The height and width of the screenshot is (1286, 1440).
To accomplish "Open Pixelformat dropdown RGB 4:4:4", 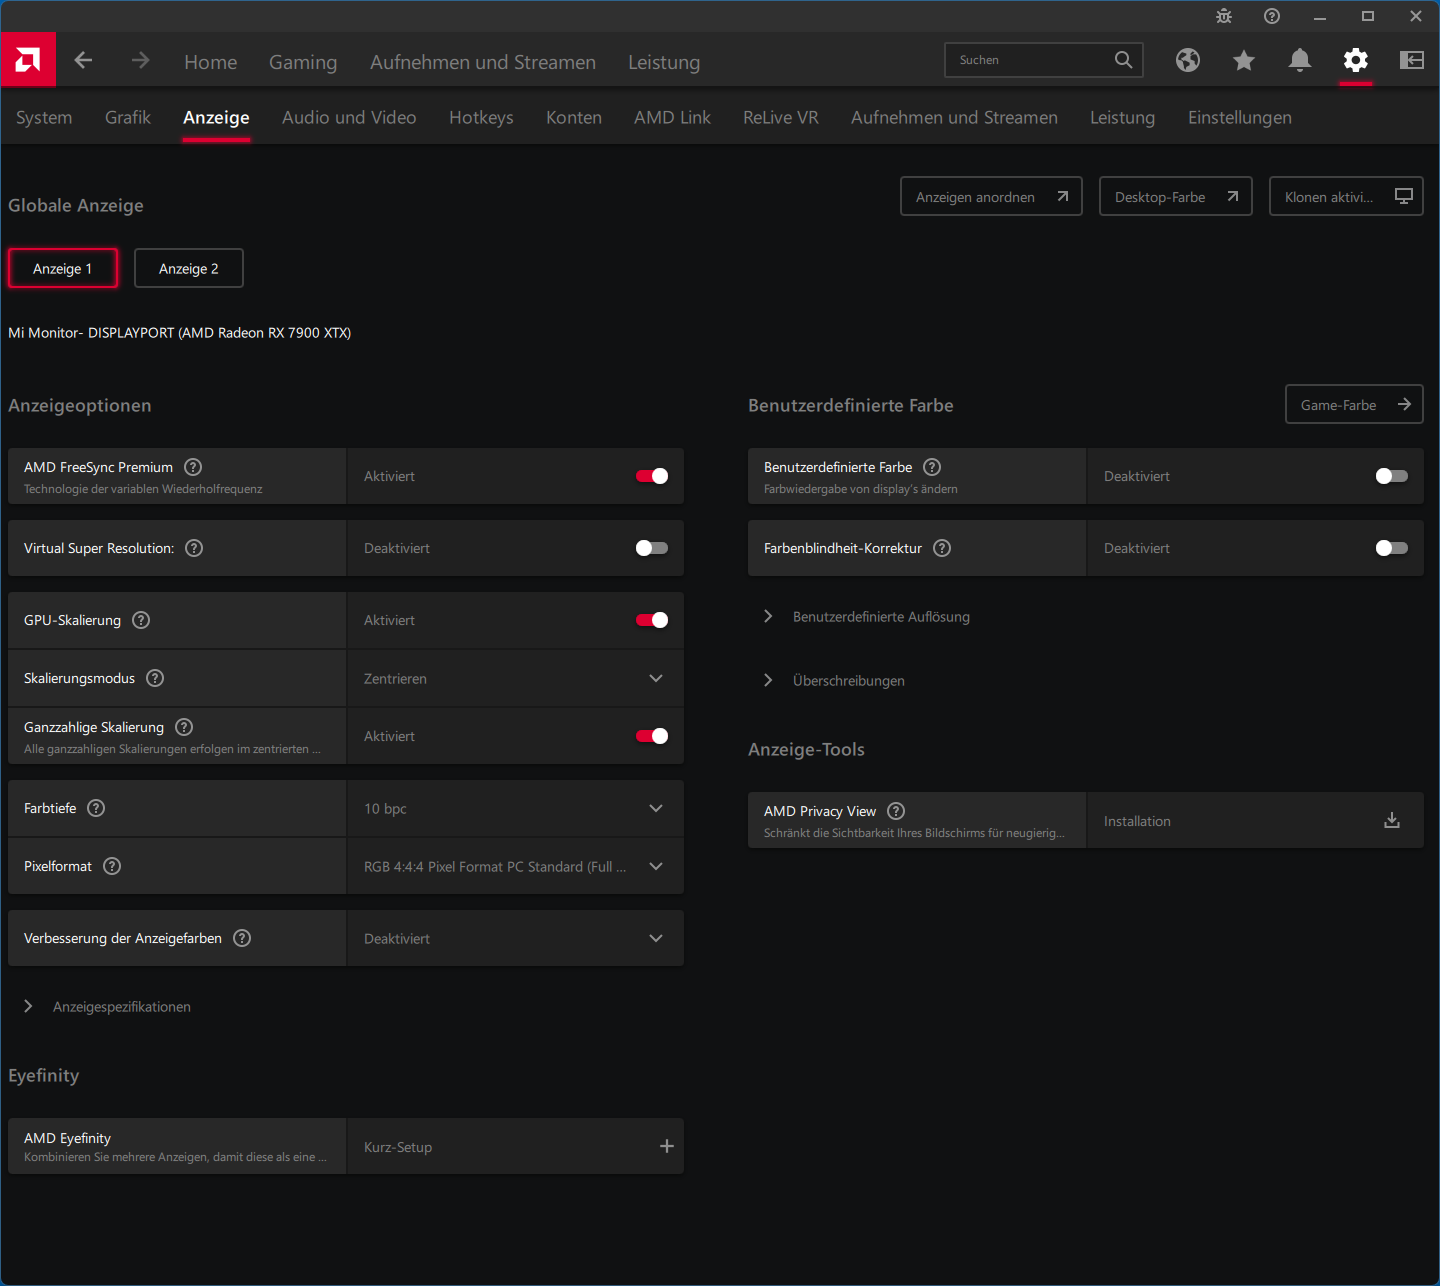I will click(515, 866).
